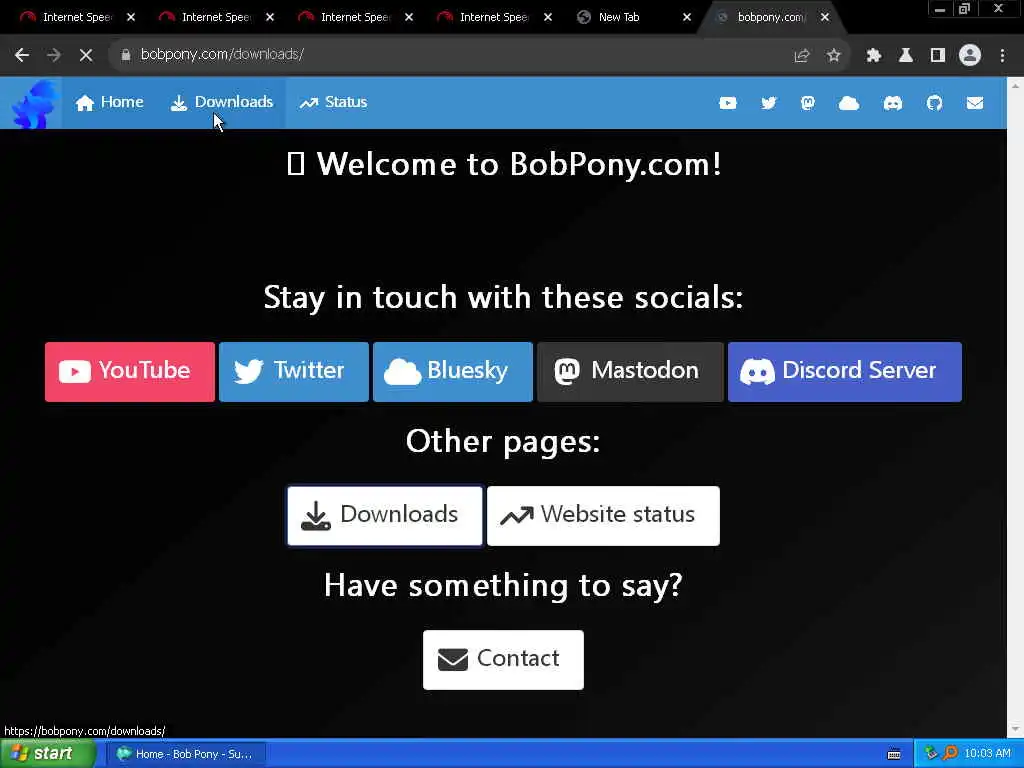Visit the Twitter social button

pos(294,372)
